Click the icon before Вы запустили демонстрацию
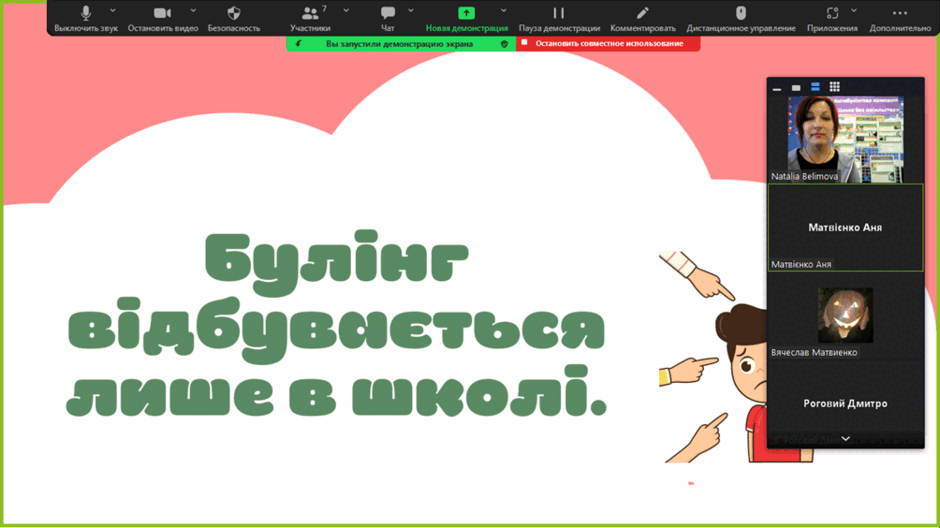940x528 pixels. pyautogui.click(x=299, y=44)
